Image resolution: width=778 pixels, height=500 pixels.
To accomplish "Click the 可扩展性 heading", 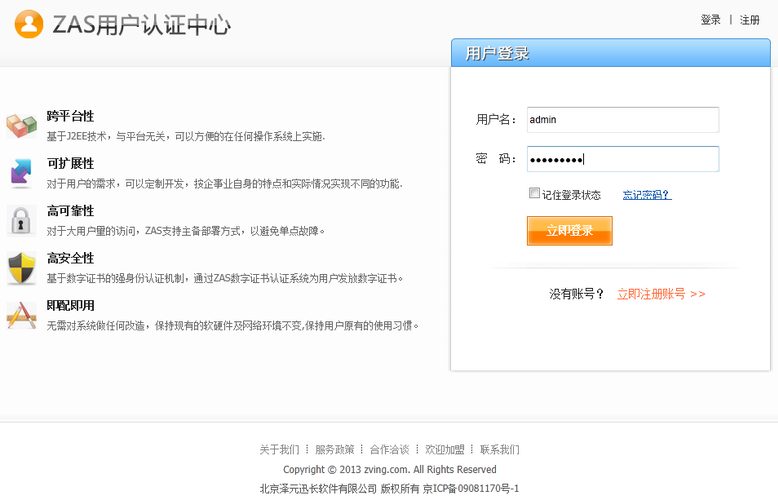I will 70,163.
